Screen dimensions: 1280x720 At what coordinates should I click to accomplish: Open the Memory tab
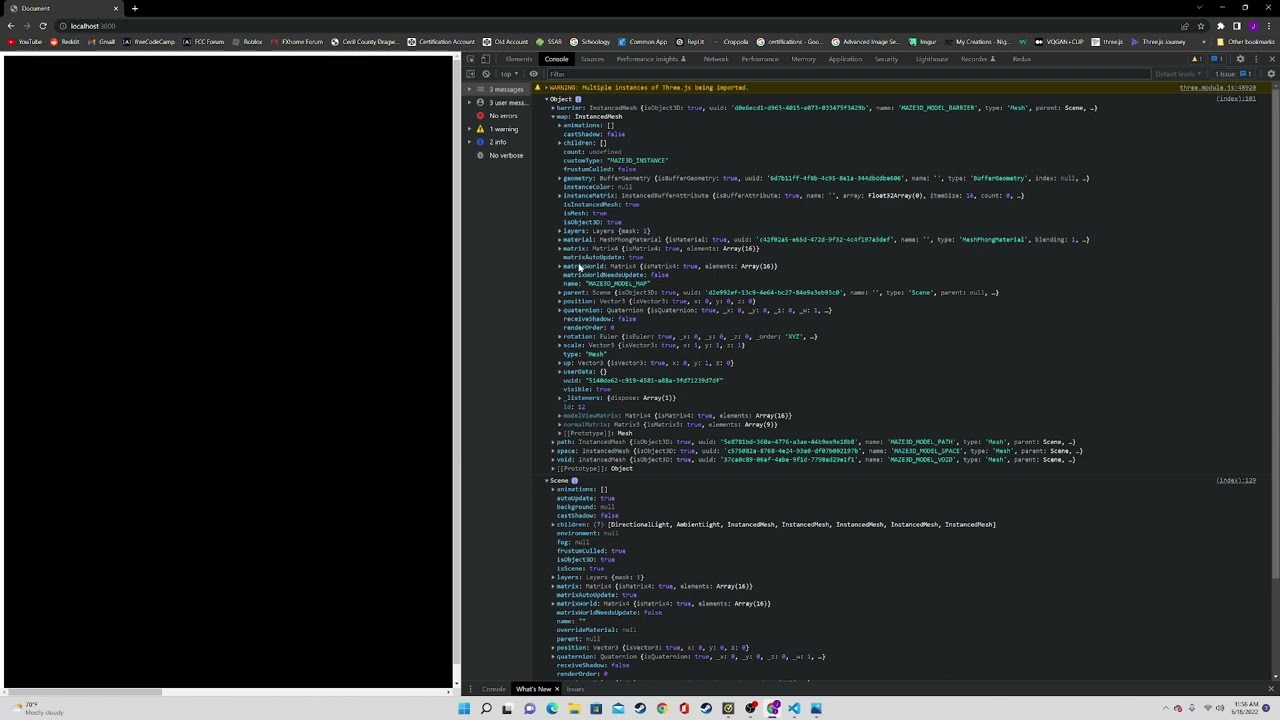[803, 59]
